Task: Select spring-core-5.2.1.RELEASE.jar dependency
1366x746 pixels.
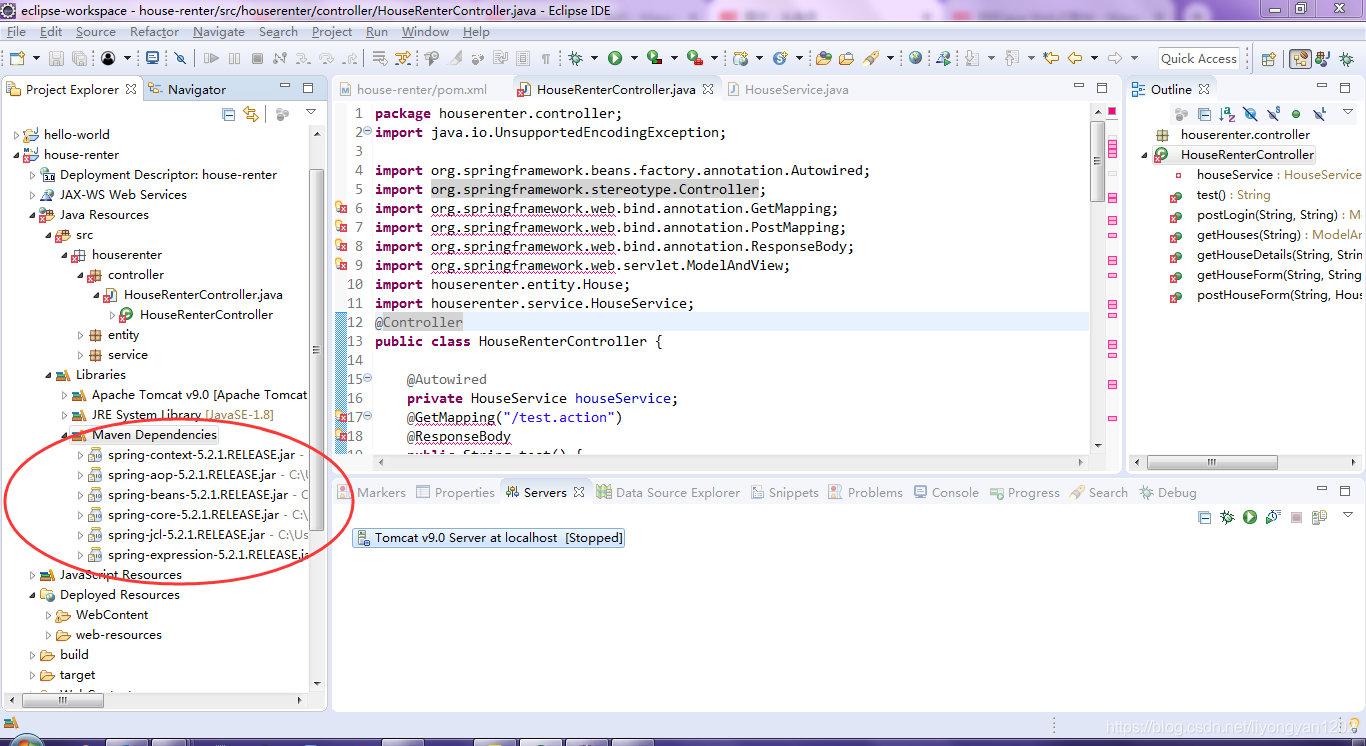Action: pos(193,515)
